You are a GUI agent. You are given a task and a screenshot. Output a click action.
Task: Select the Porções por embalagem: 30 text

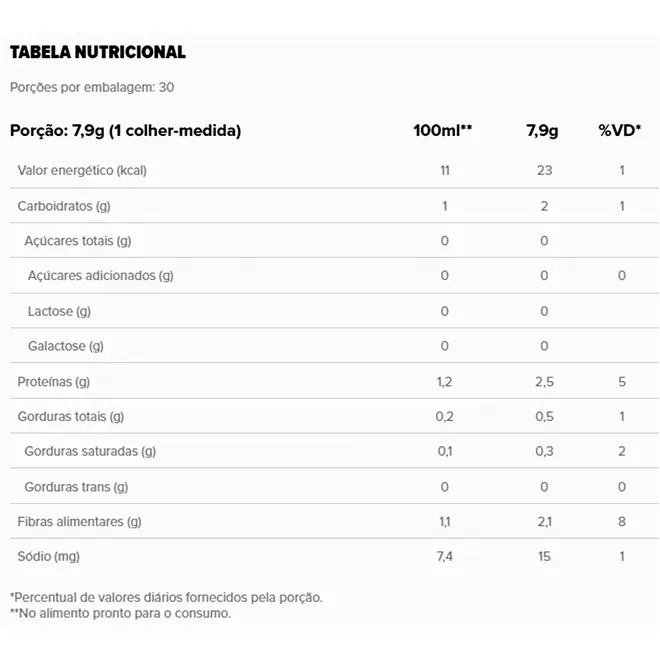click(92, 87)
